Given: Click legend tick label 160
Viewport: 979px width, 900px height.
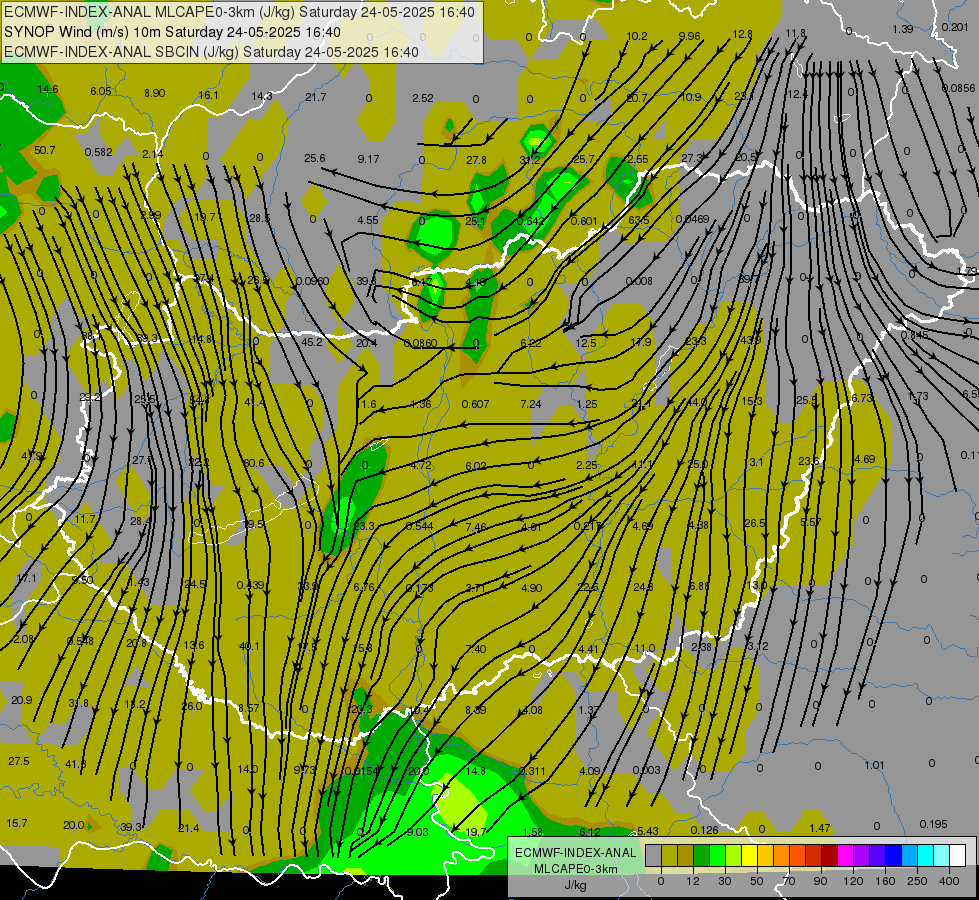Looking at the screenshot, I should click(x=885, y=881).
